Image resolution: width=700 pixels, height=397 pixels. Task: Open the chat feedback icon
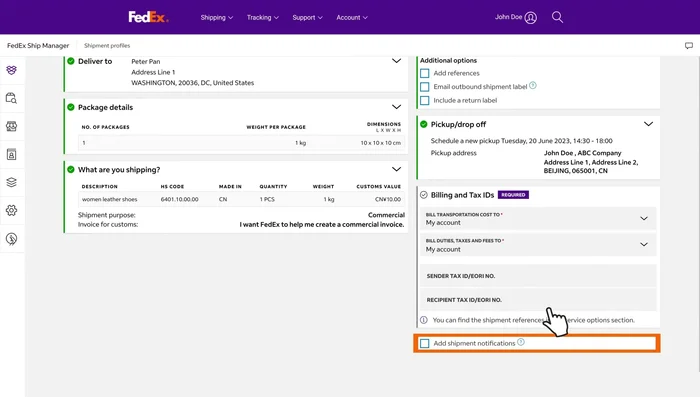coord(689,46)
